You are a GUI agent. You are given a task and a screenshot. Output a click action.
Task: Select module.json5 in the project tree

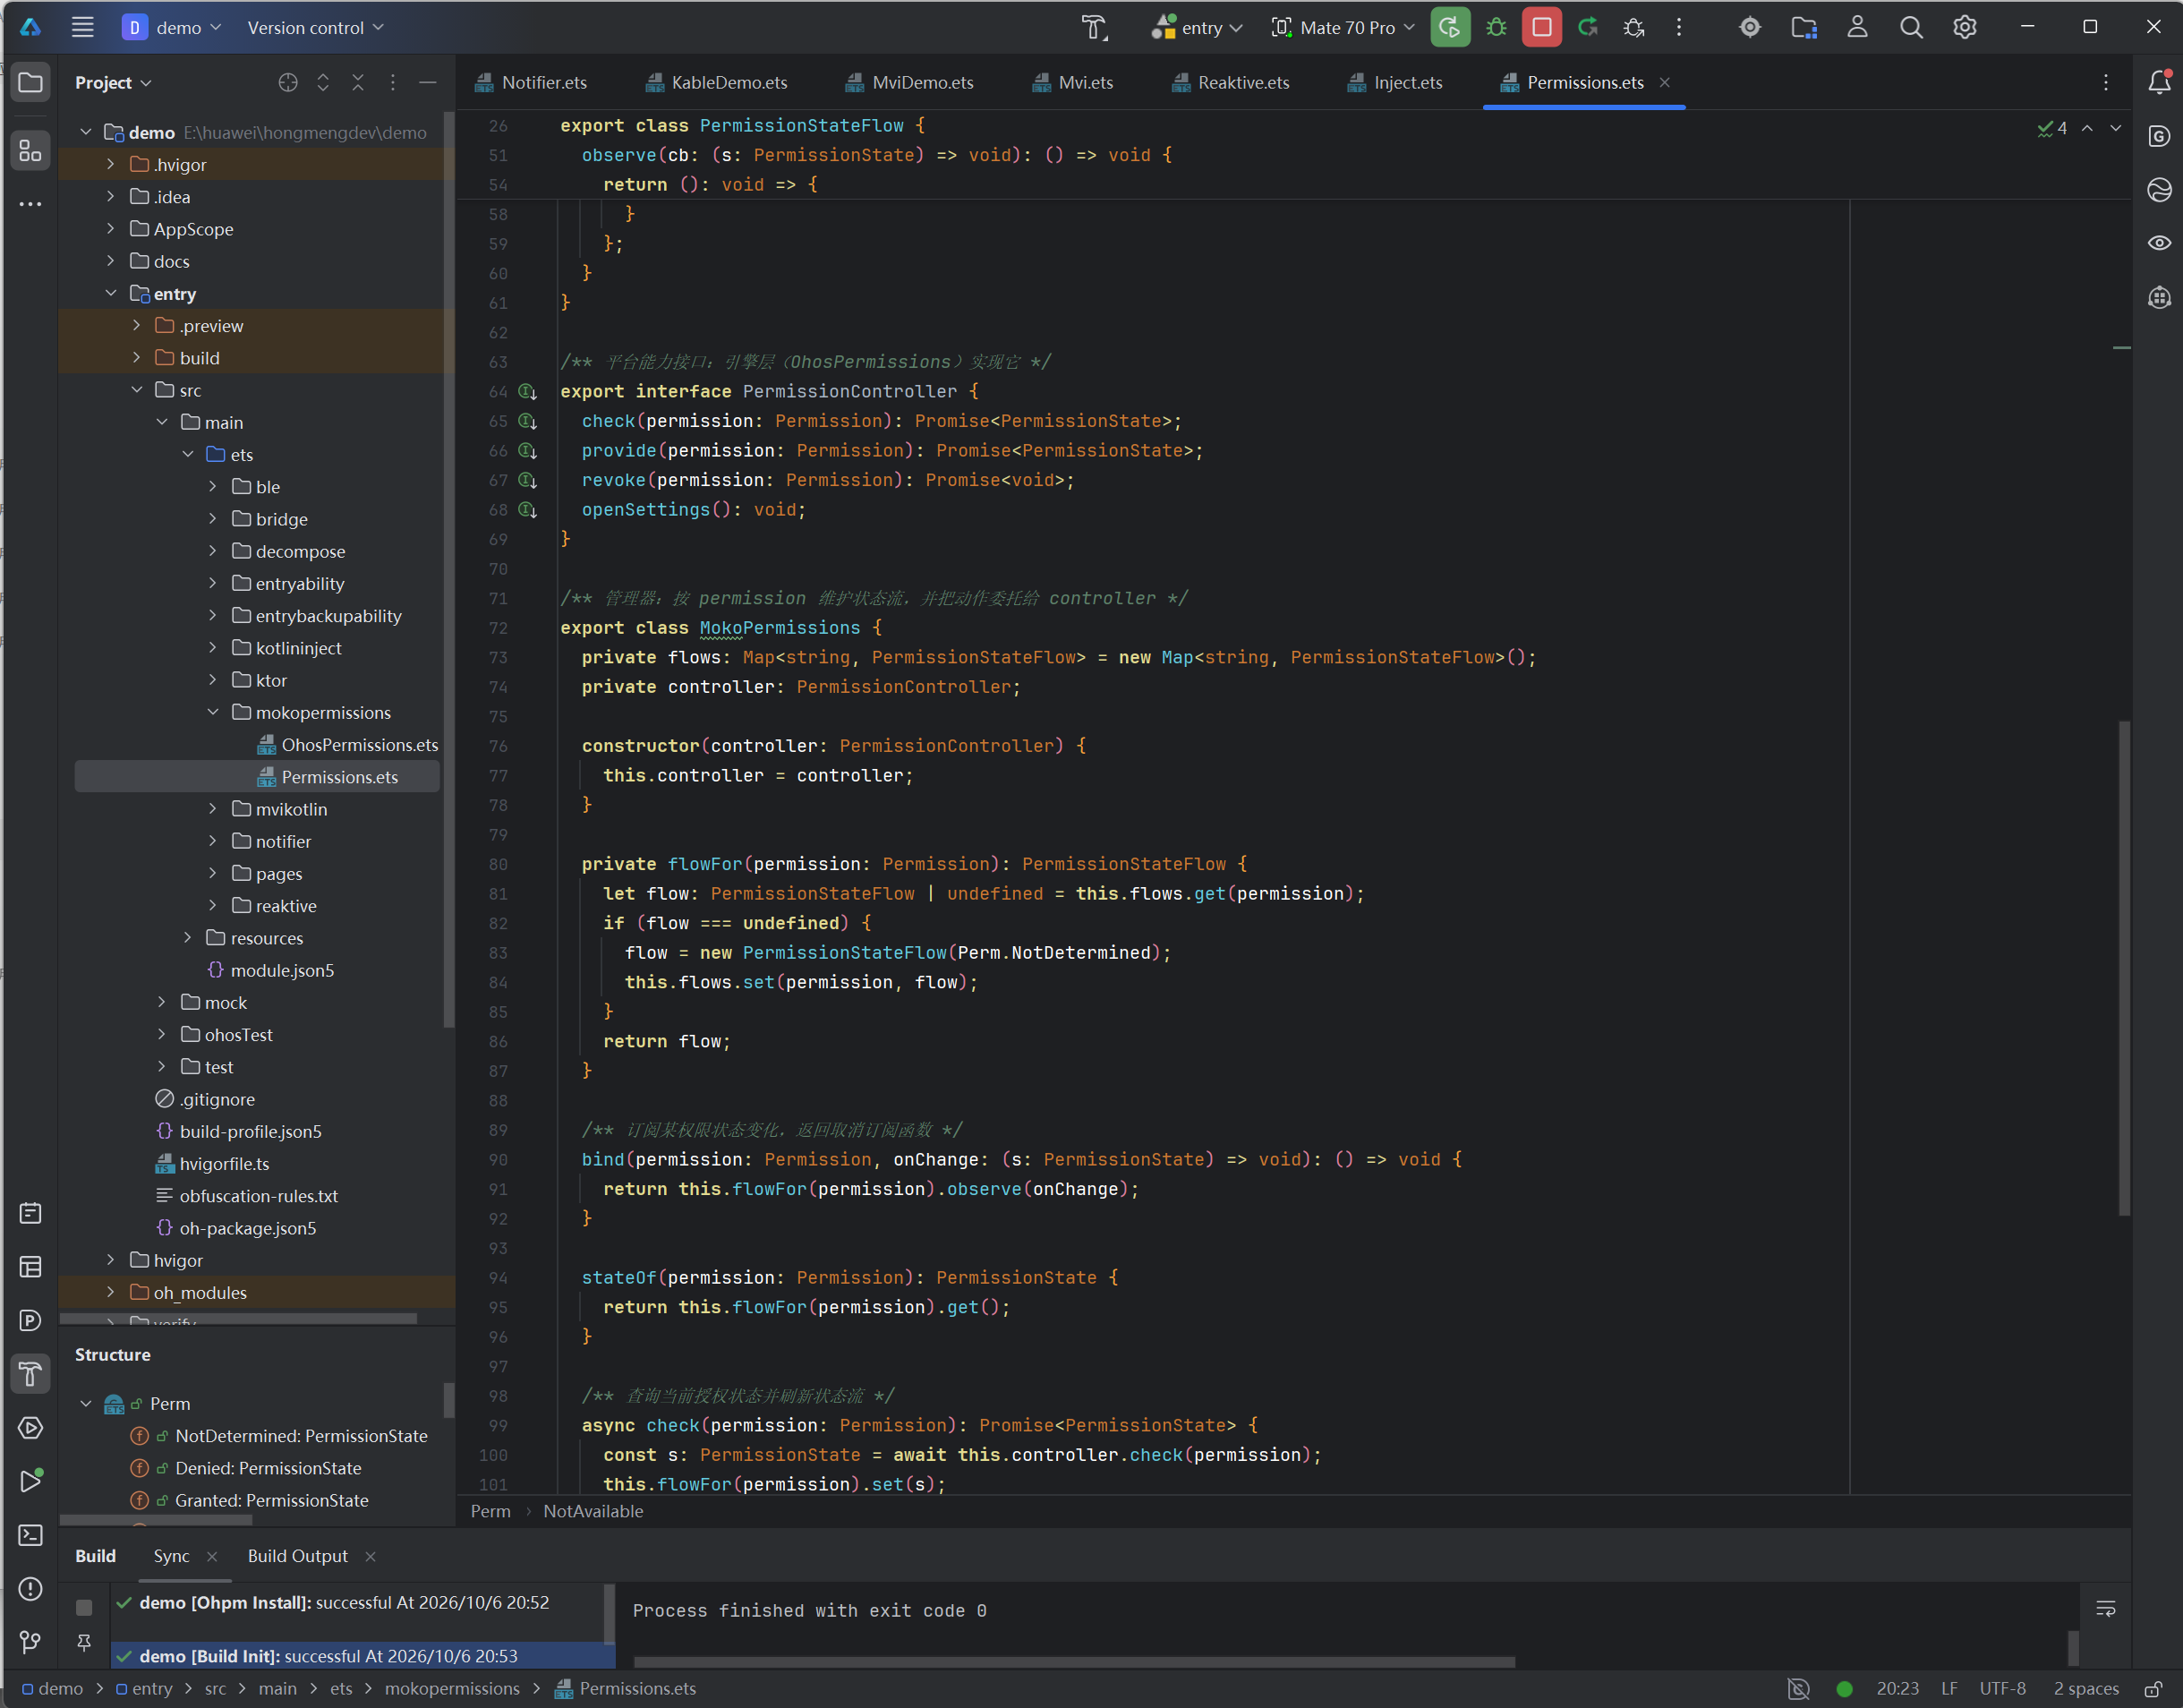click(270, 971)
